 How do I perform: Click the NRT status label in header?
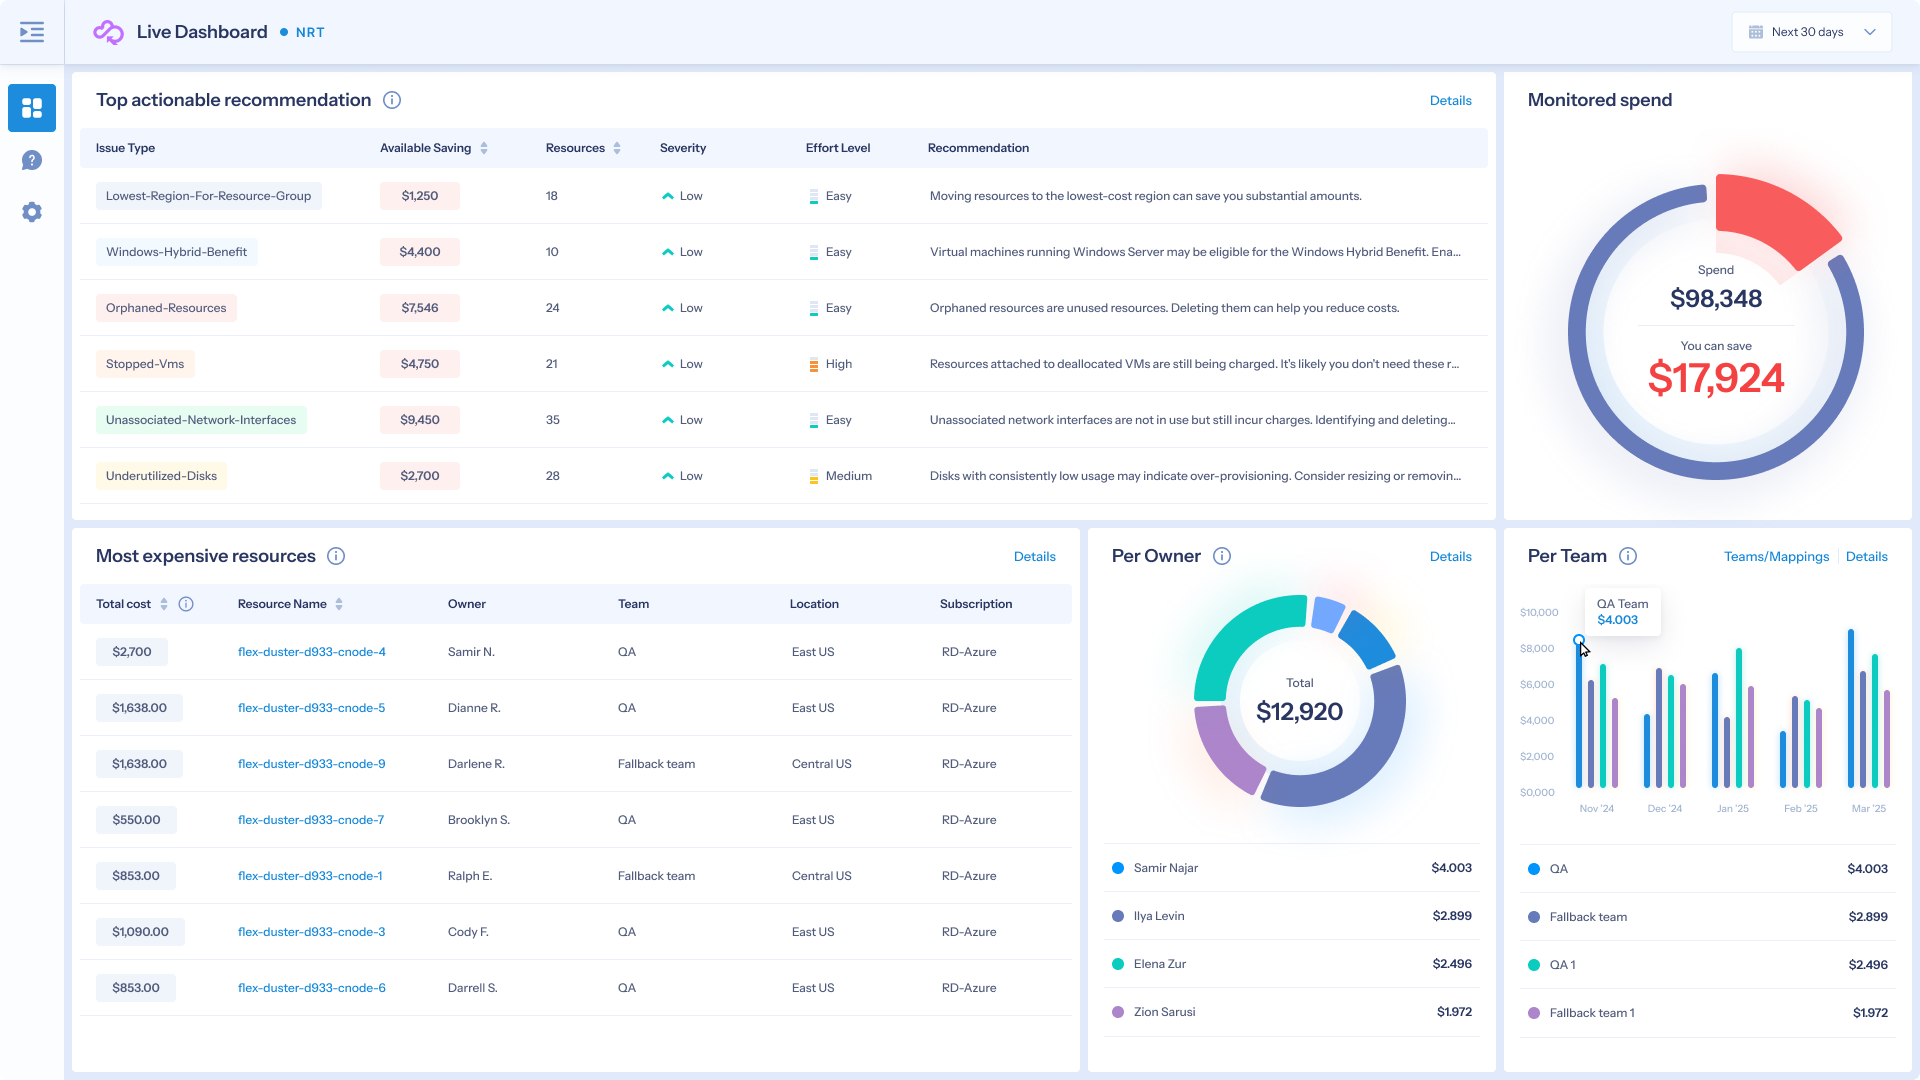coord(309,32)
